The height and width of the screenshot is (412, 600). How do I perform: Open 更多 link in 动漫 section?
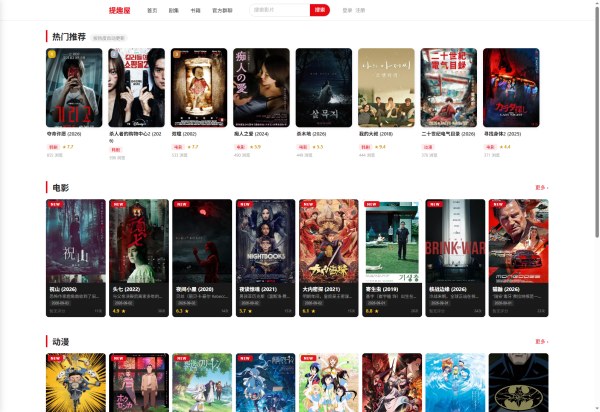point(541,341)
